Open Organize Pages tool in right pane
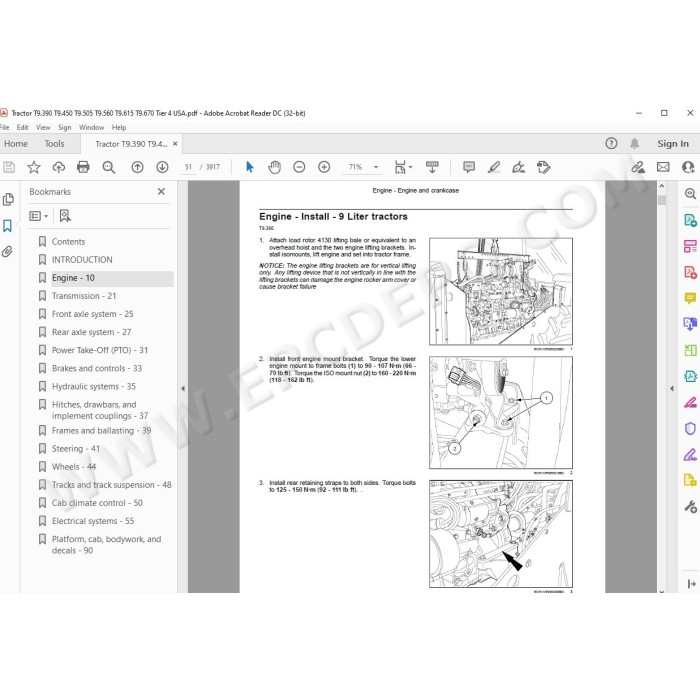The image size is (700, 700). coord(690,246)
